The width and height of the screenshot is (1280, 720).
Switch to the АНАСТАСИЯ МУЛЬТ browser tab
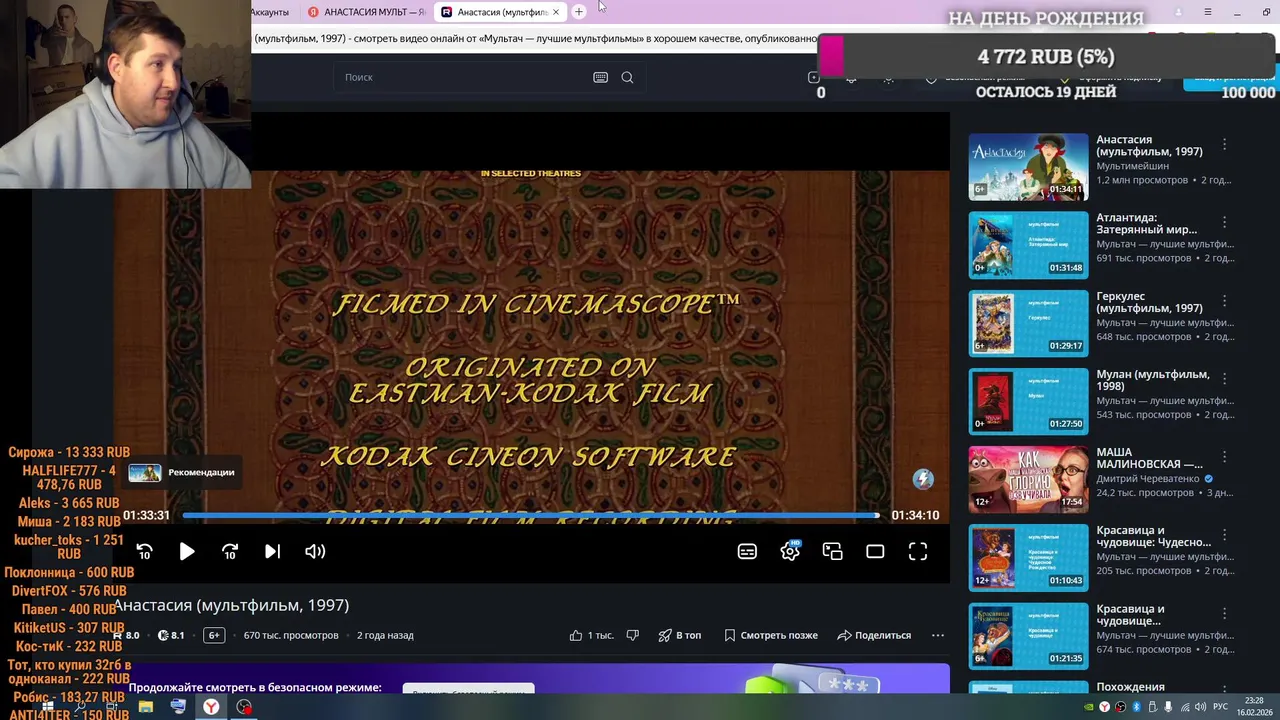coord(367,12)
